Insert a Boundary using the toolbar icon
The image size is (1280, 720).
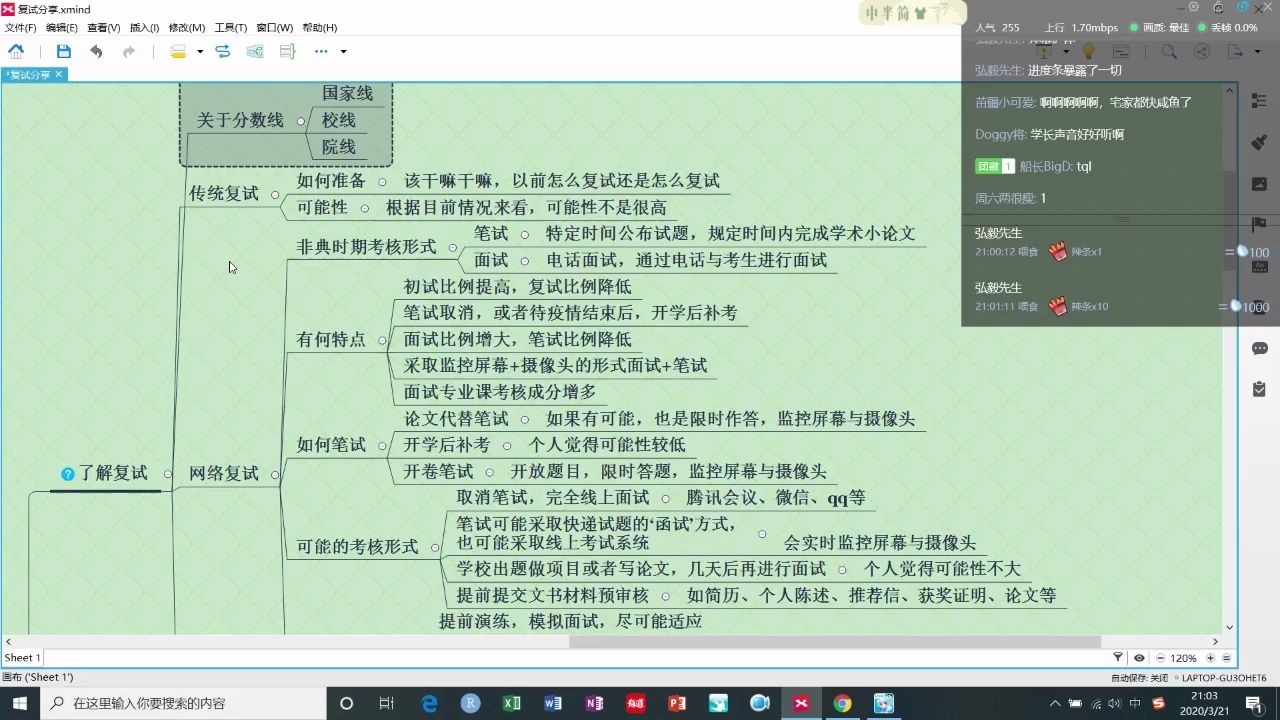pyautogui.click(x=255, y=52)
